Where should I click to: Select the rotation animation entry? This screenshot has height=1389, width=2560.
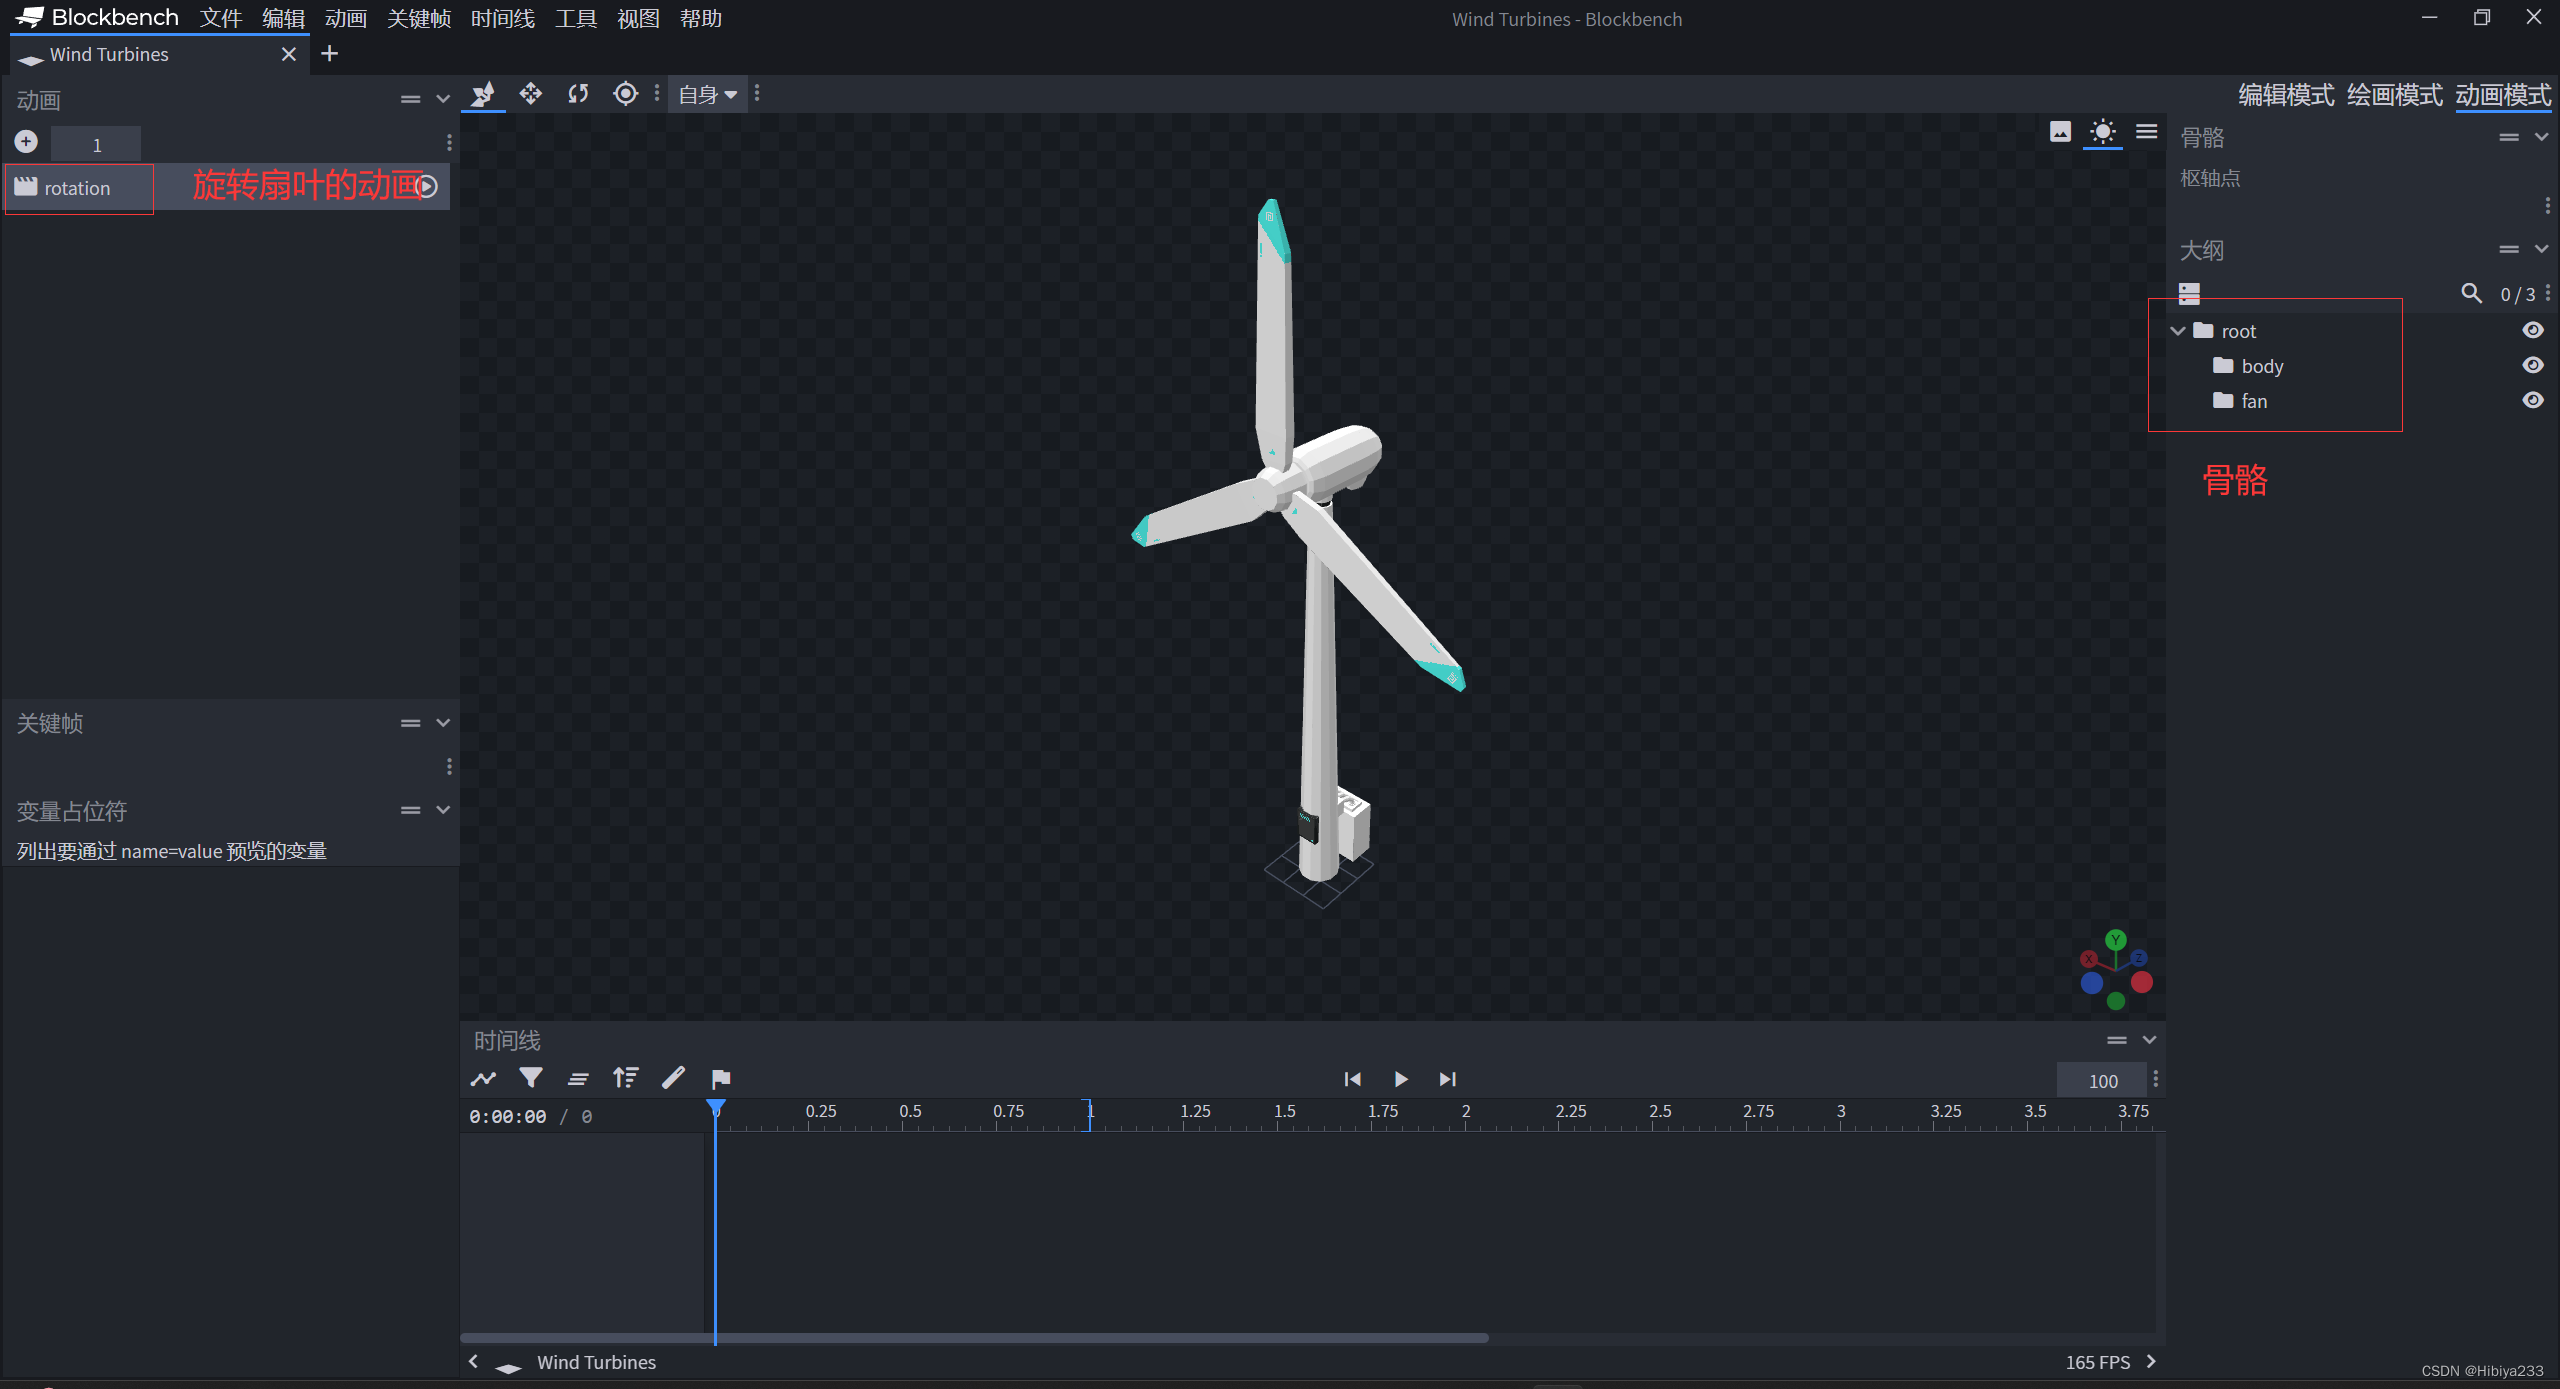[x=78, y=188]
